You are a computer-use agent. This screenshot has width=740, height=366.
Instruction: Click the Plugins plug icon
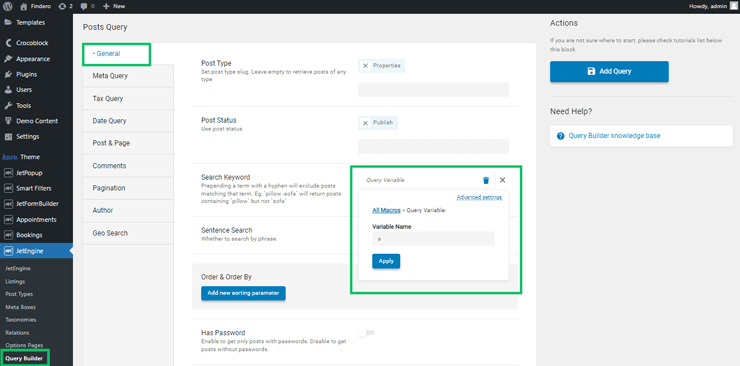8,75
